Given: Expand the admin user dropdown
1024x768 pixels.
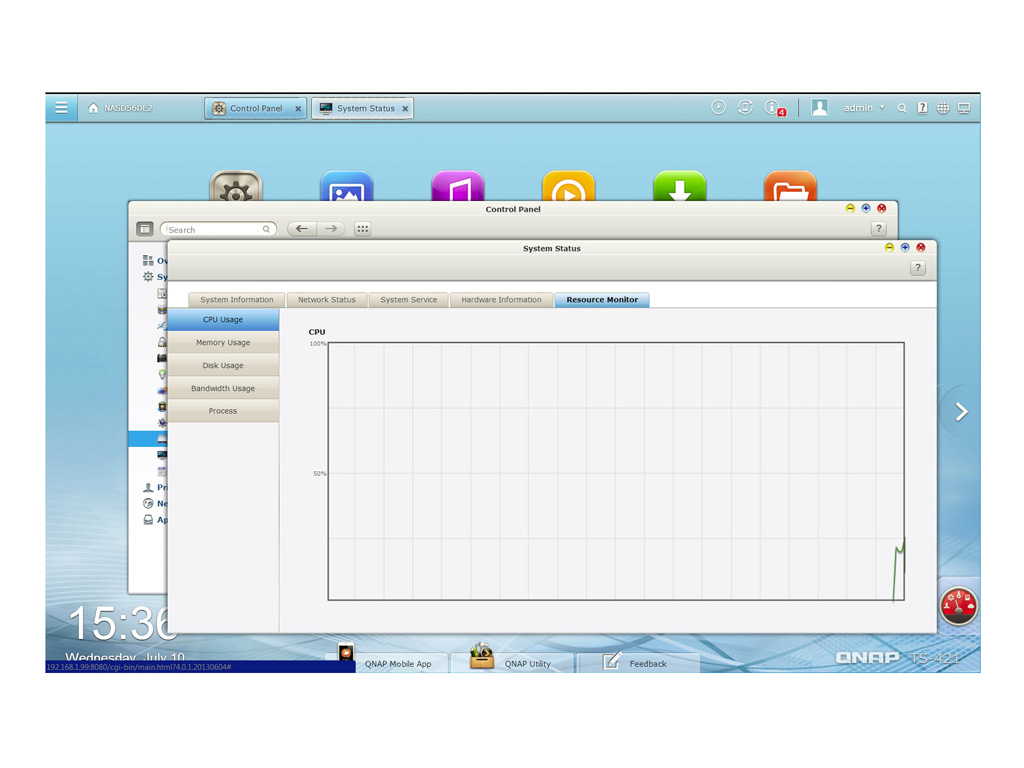Looking at the screenshot, I should coord(863,108).
